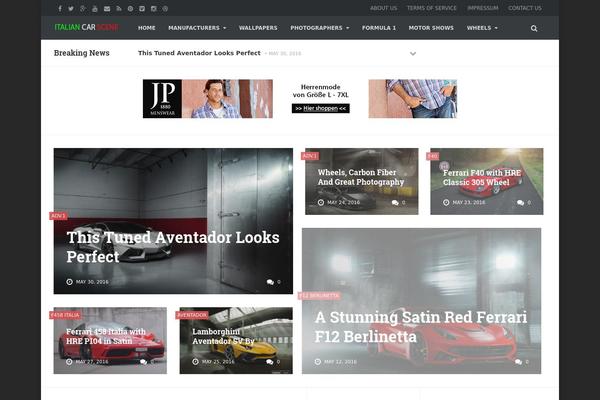Click date May 22, 2016 on F12 card
The width and height of the screenshot is (600, 400).
(340, 362)
